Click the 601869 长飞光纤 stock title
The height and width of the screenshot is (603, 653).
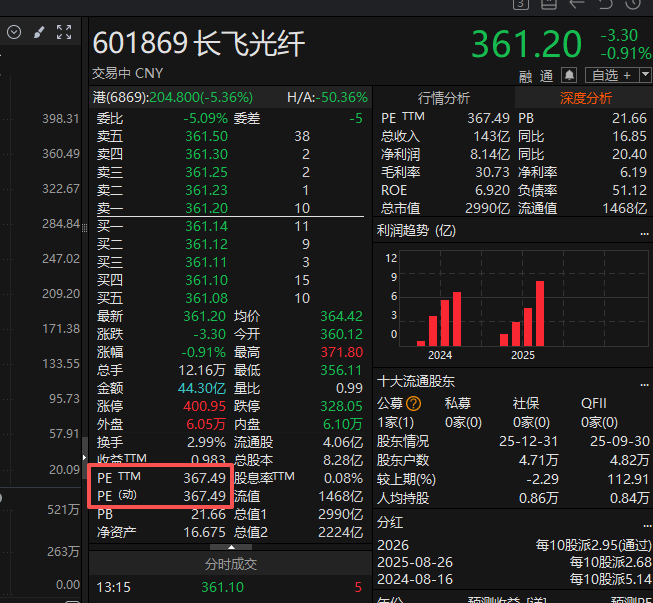(199, 44)
